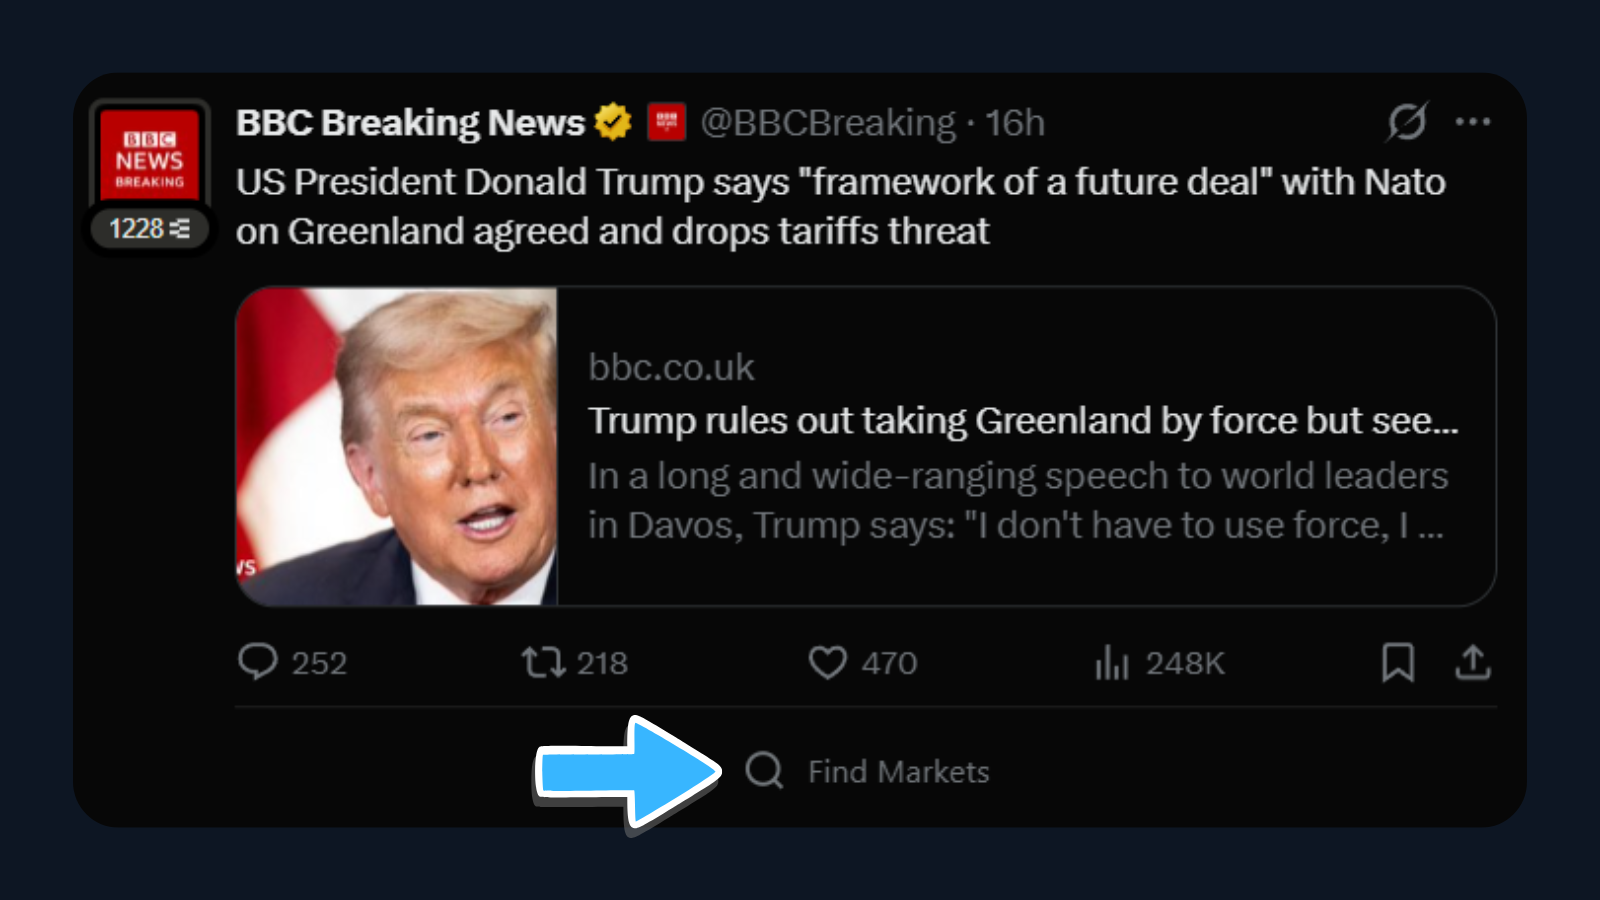This screenshot has height=900, width=1600.
Task: Click the repost arrows icon
Action: (x=546, y=663)
